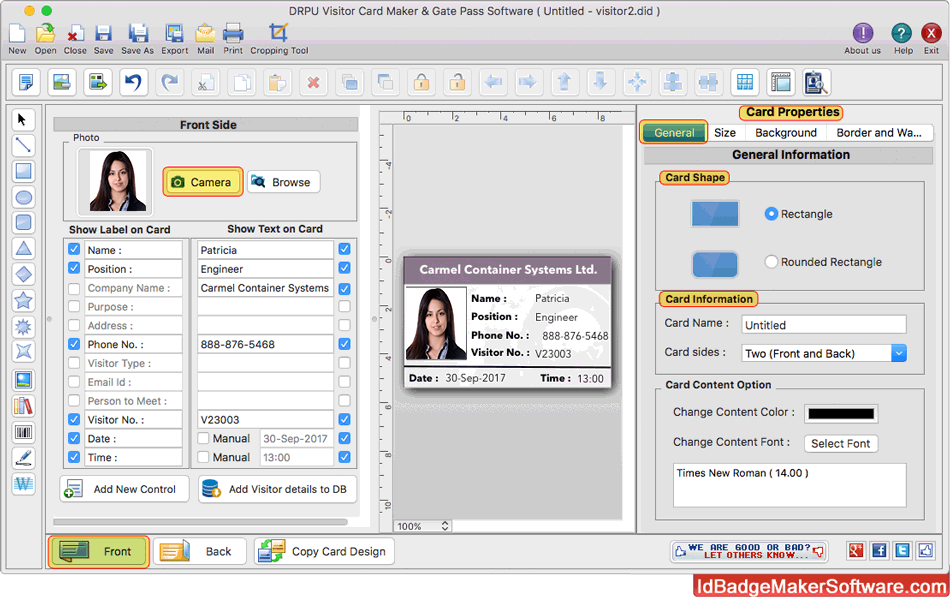Select the Signature pen tool
Image resolution: width=950 pixels, height=597 pixels.
[23, 458]
